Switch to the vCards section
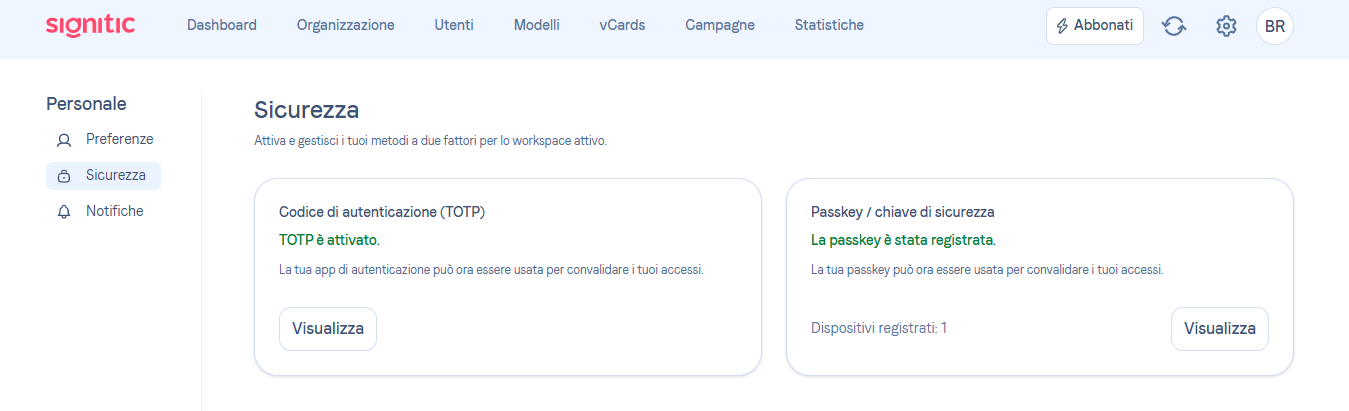 pos(622,25)
